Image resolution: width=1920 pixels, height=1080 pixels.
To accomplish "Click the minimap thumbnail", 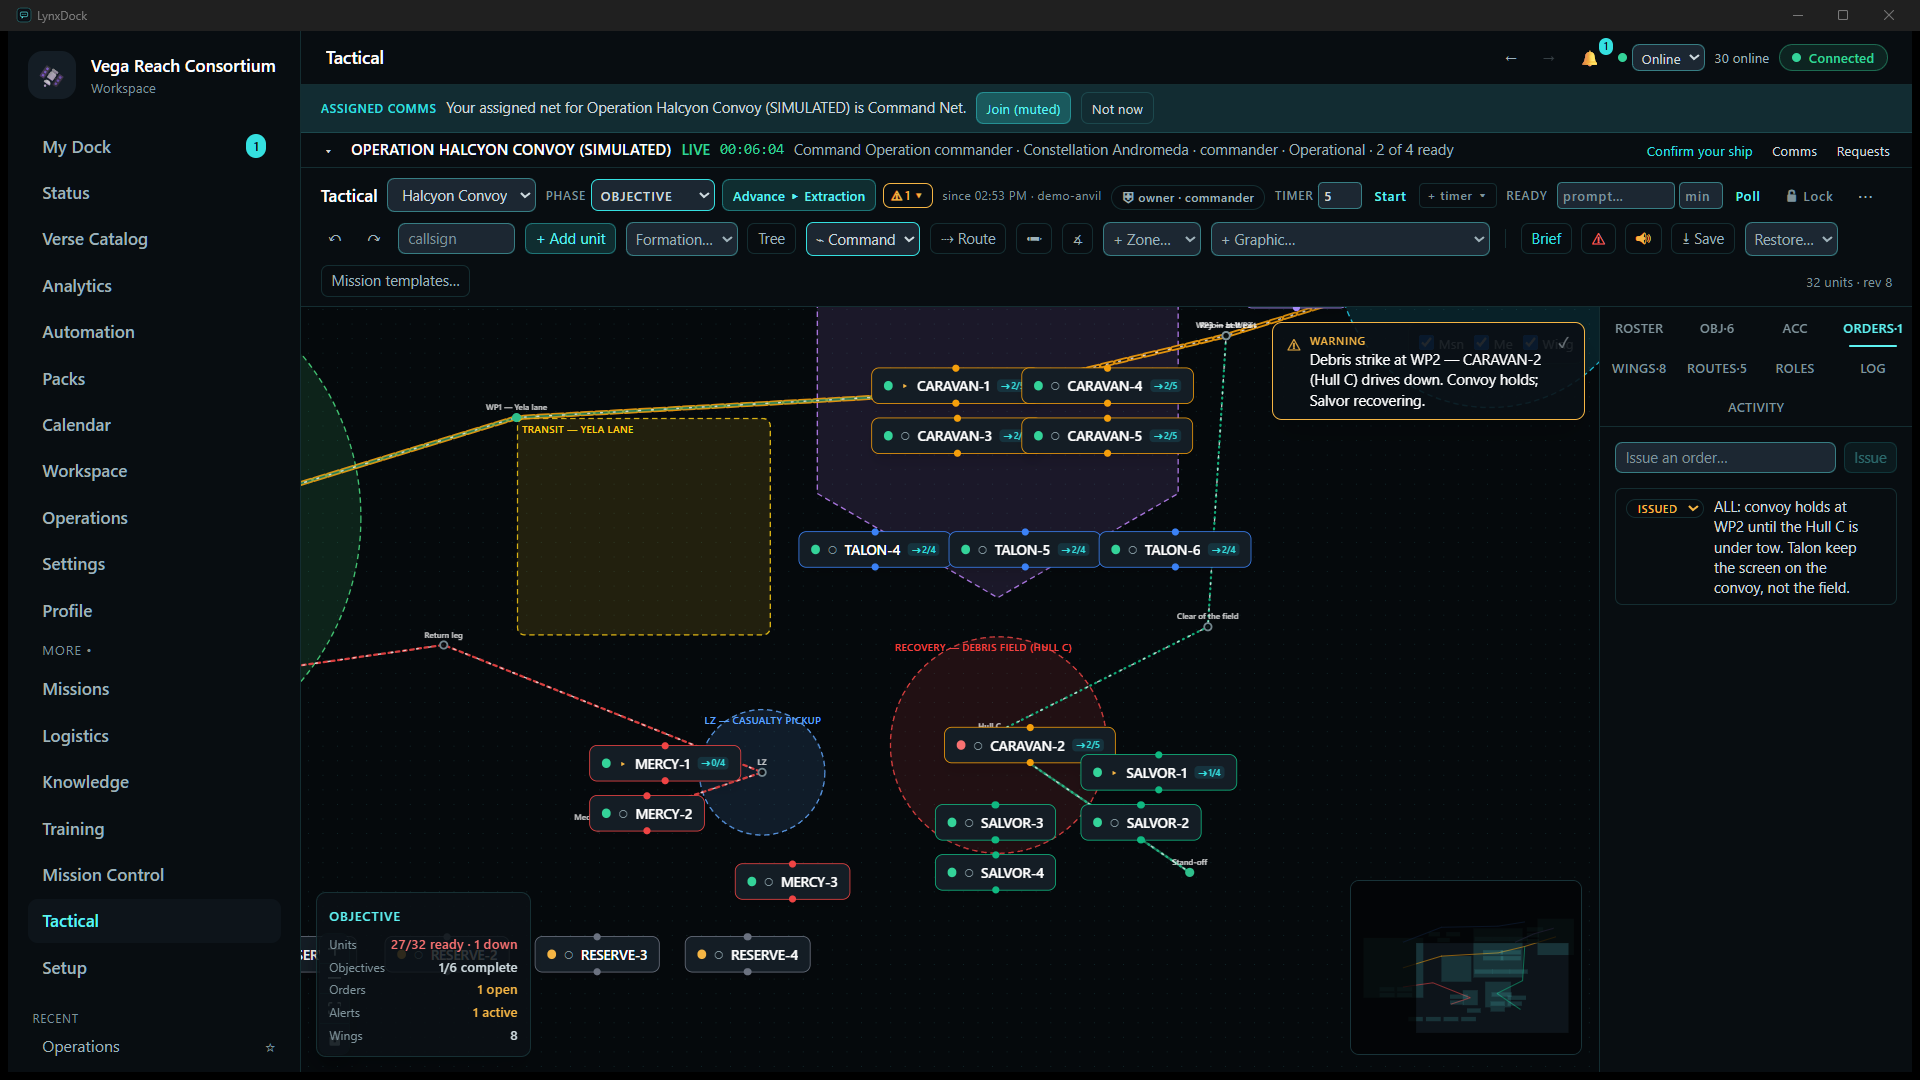I will [x=1466, y=967].
